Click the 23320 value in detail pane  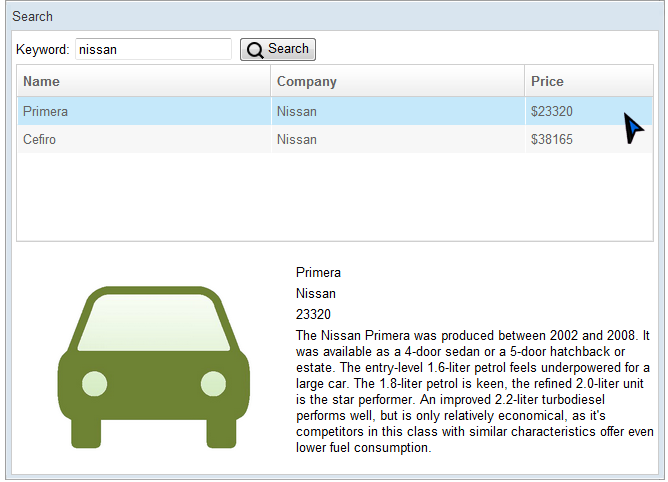click(313, 315)
